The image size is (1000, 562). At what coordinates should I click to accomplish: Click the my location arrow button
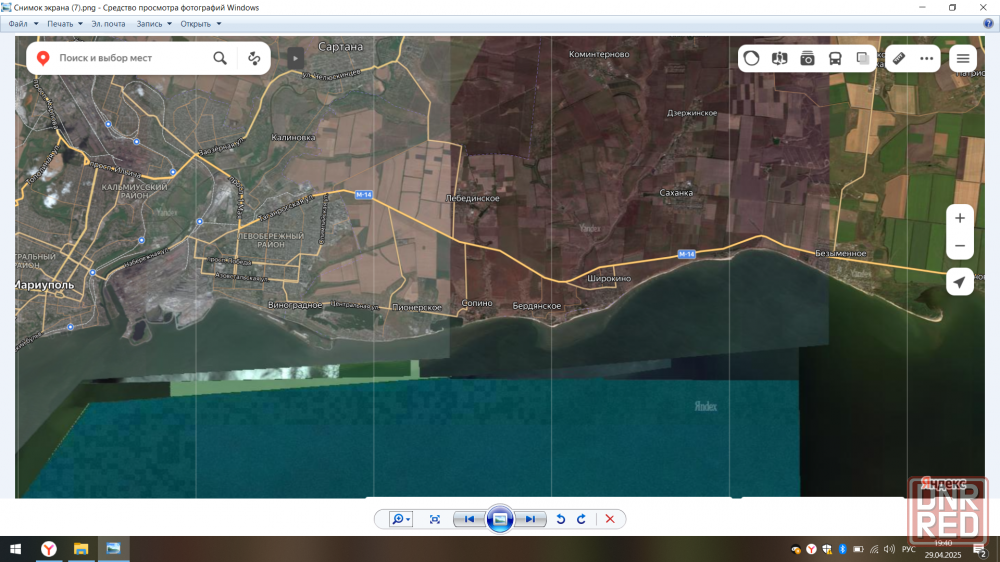(x=960, y=282)
